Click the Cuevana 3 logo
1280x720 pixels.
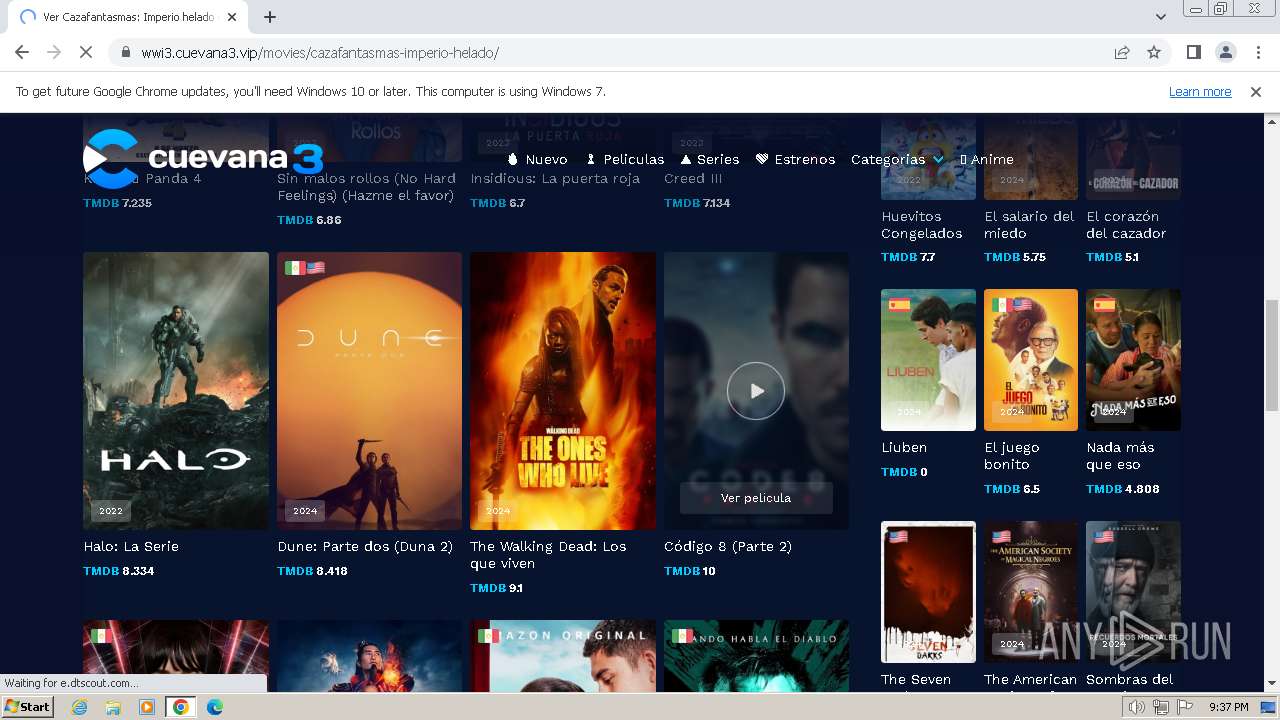click(203, 158)
